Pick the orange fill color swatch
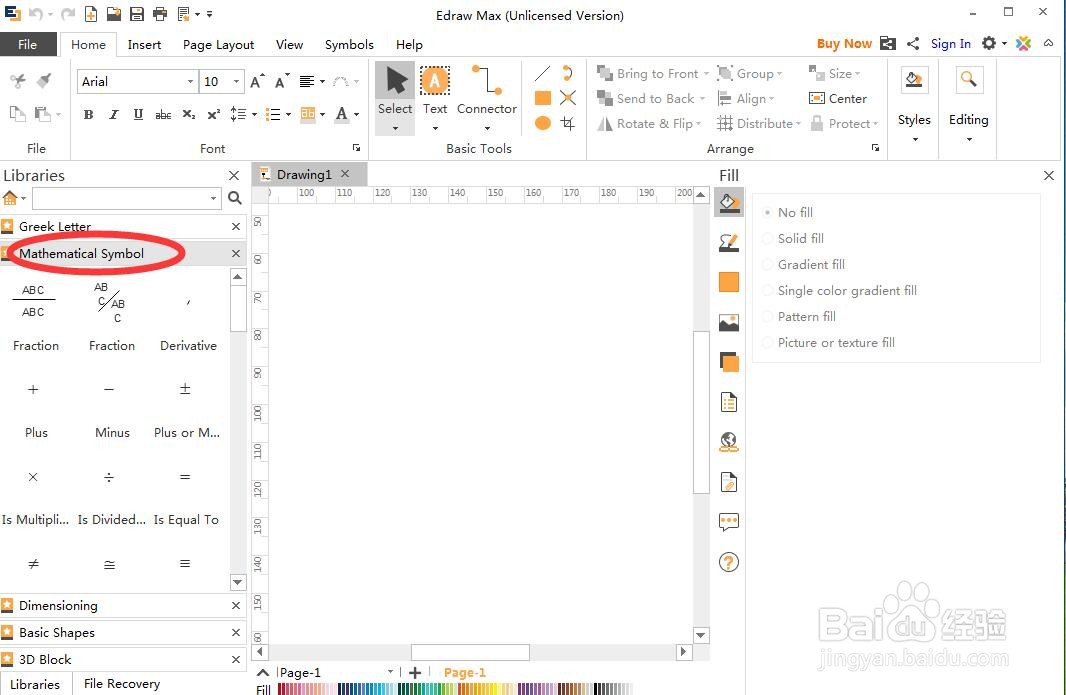1066x695 pixels. click(729, 282)
